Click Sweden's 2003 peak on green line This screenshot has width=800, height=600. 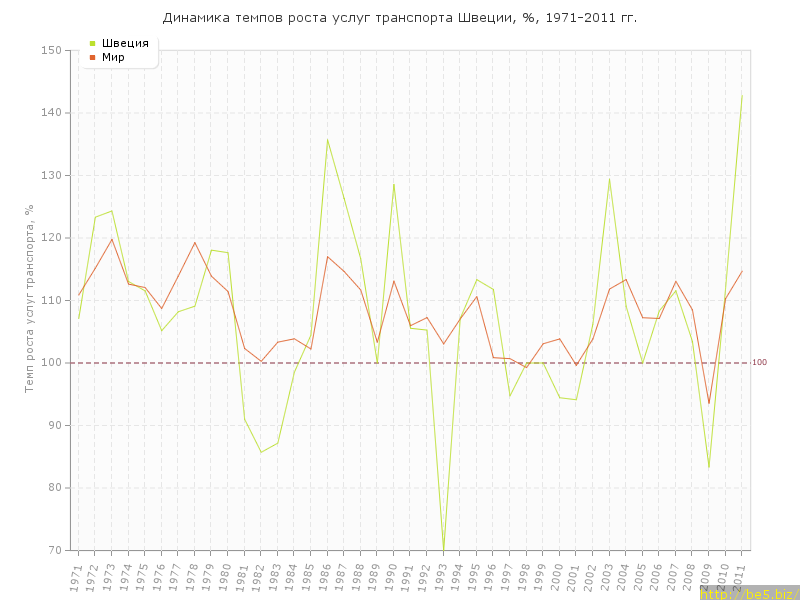pos(609,179)
